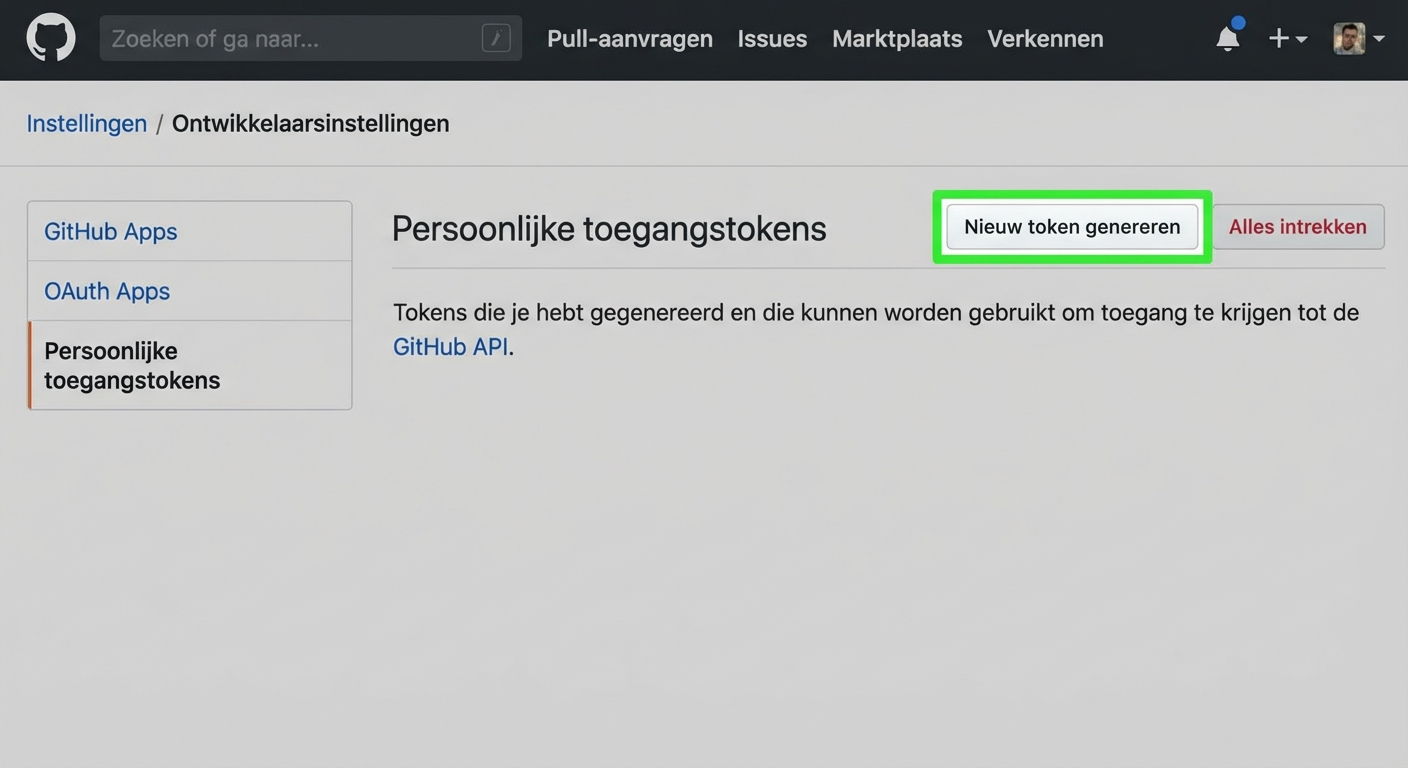1408x768 pixels.
Task: Open the create new menu via plus icon
Action: pos(1278,38)
